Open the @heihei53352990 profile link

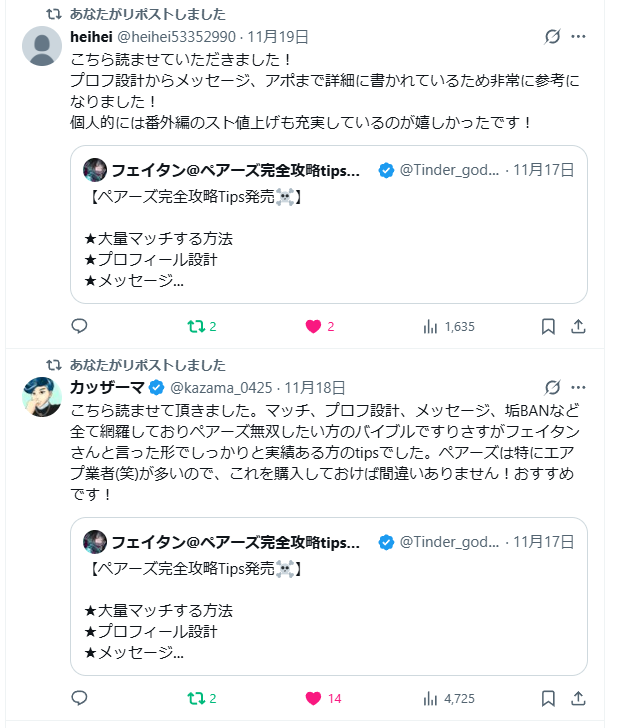tap(178, 37)
